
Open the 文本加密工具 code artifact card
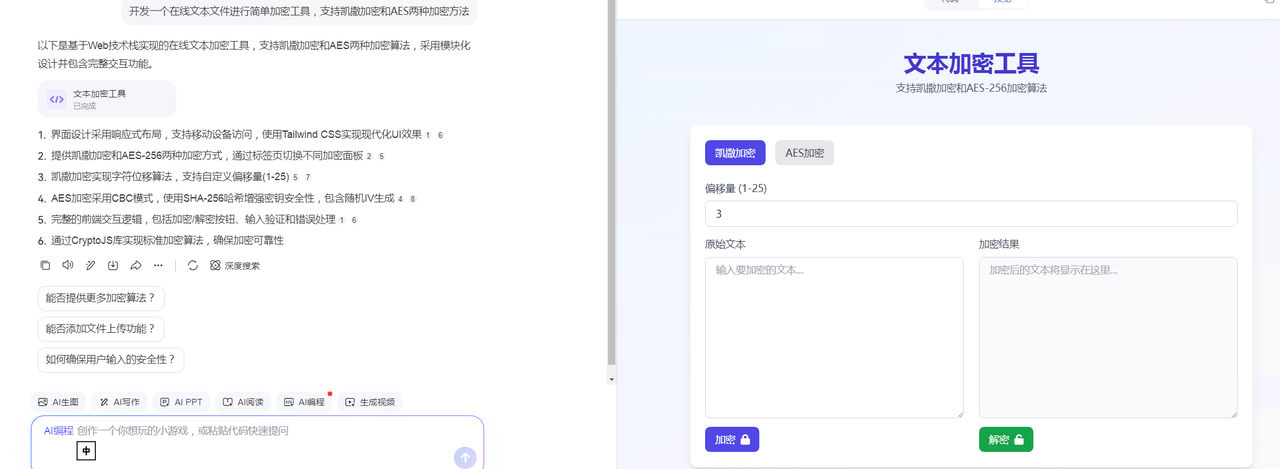click(107, 99)
